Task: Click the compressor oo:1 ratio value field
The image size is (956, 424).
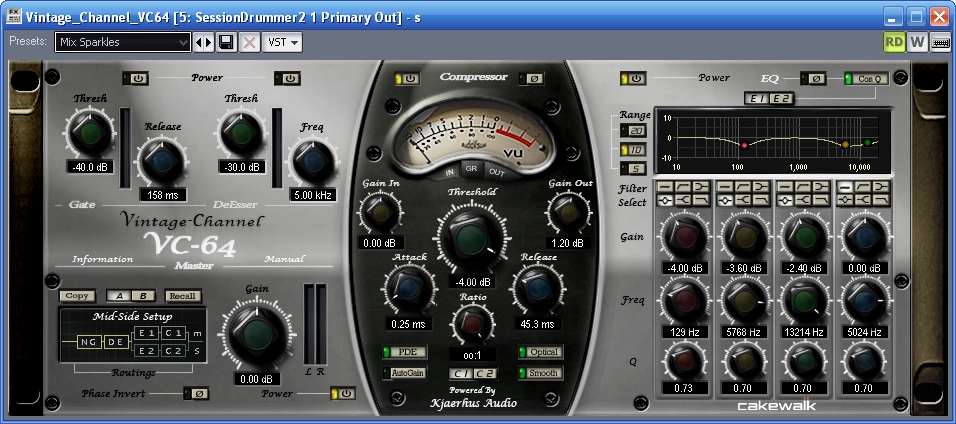Action: 473,354
